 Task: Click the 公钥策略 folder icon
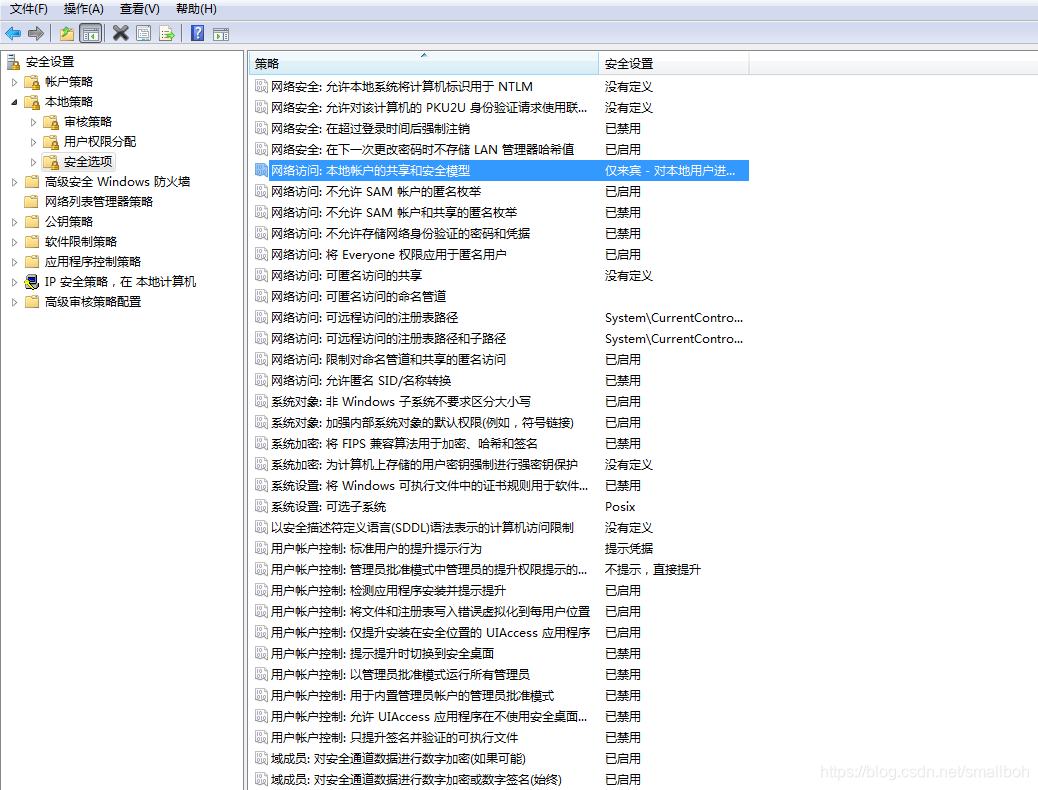tap(32, 222)
